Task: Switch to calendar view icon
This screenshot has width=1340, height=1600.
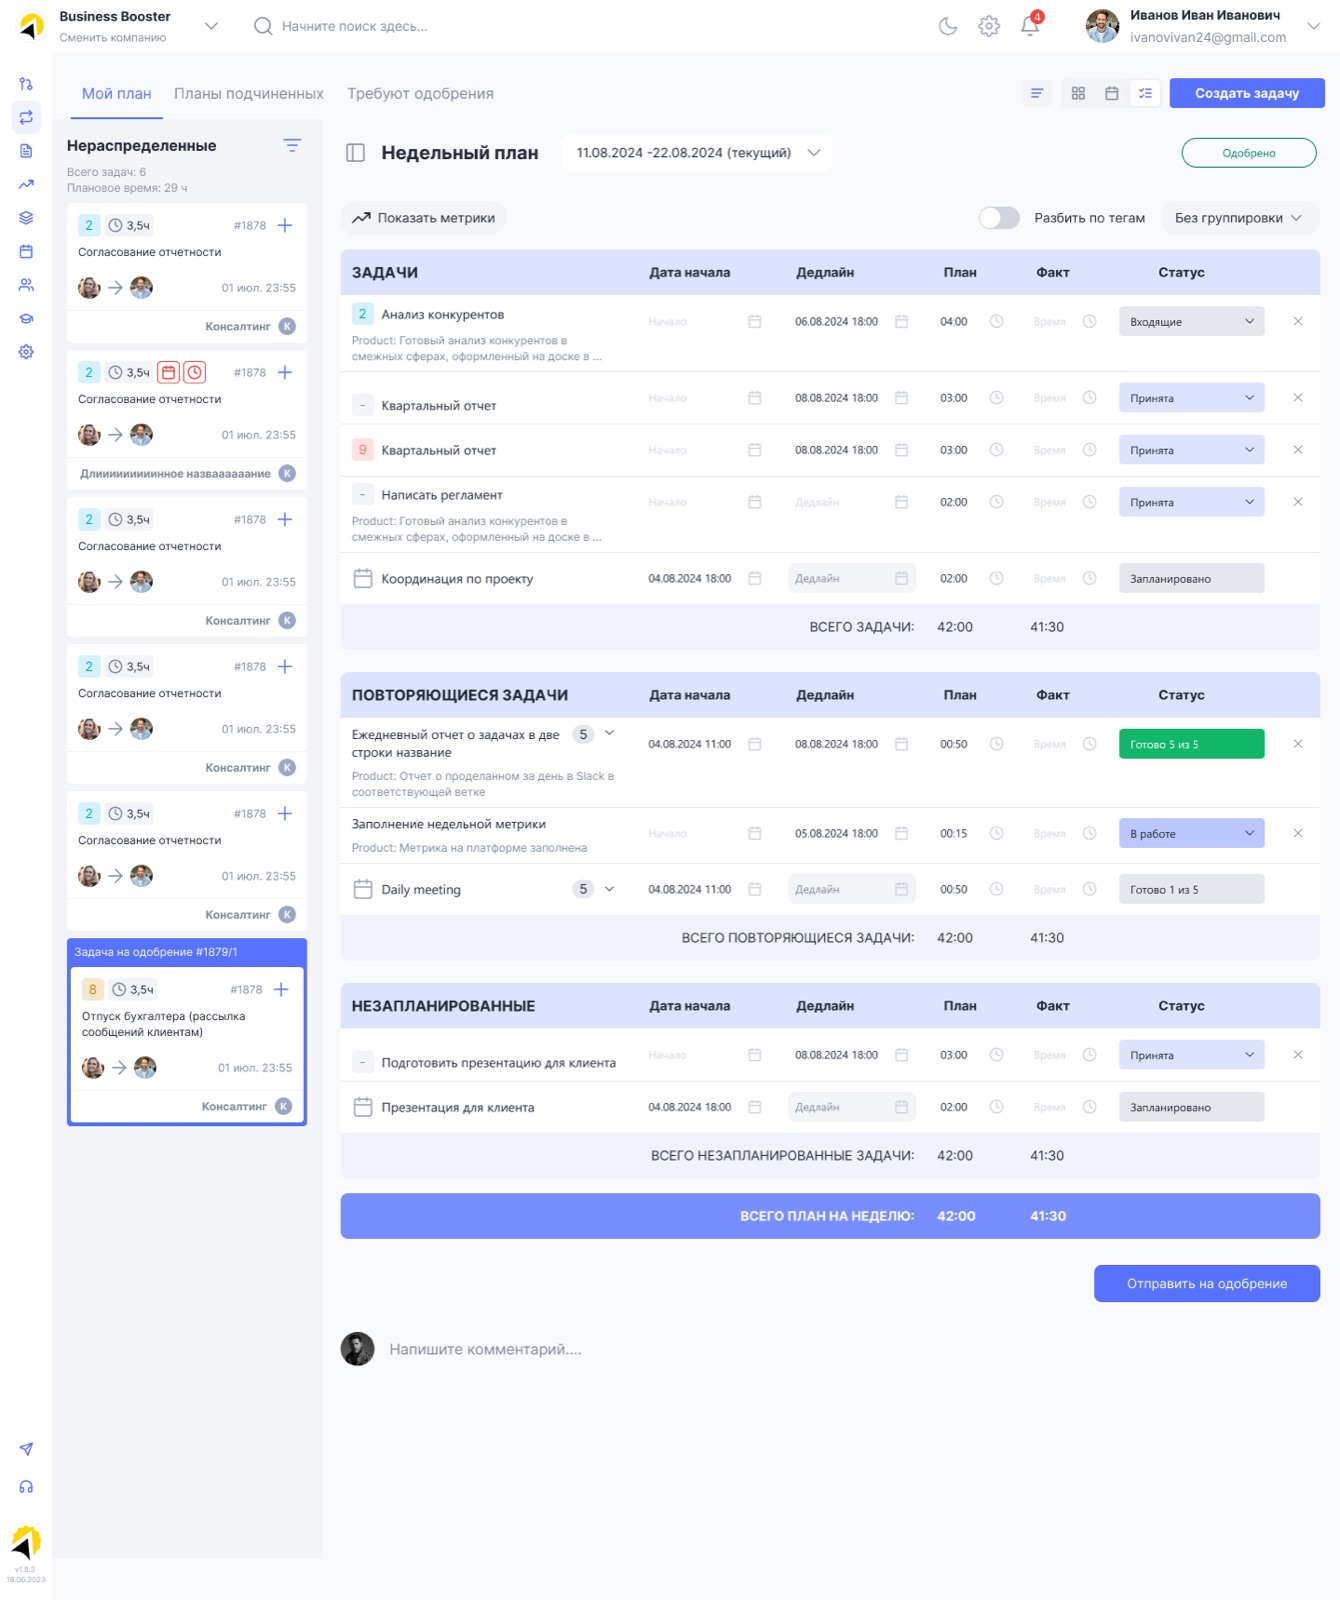Action: (x=1111, y=93)
